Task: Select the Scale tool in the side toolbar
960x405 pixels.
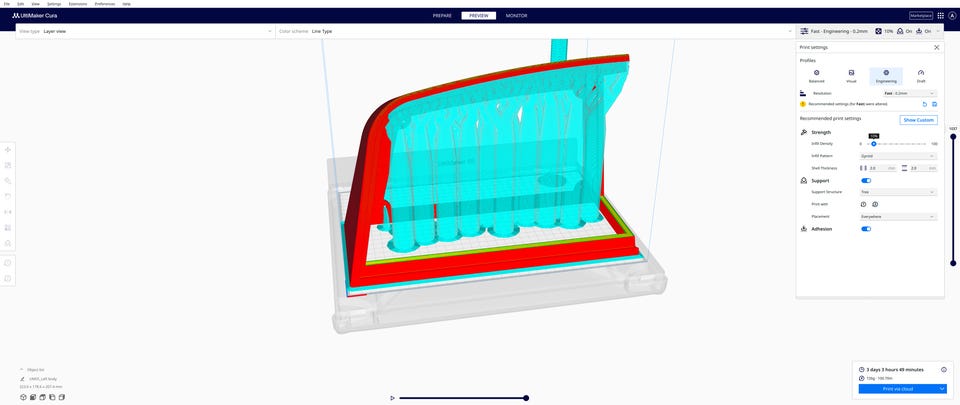Action: [8, 165]
